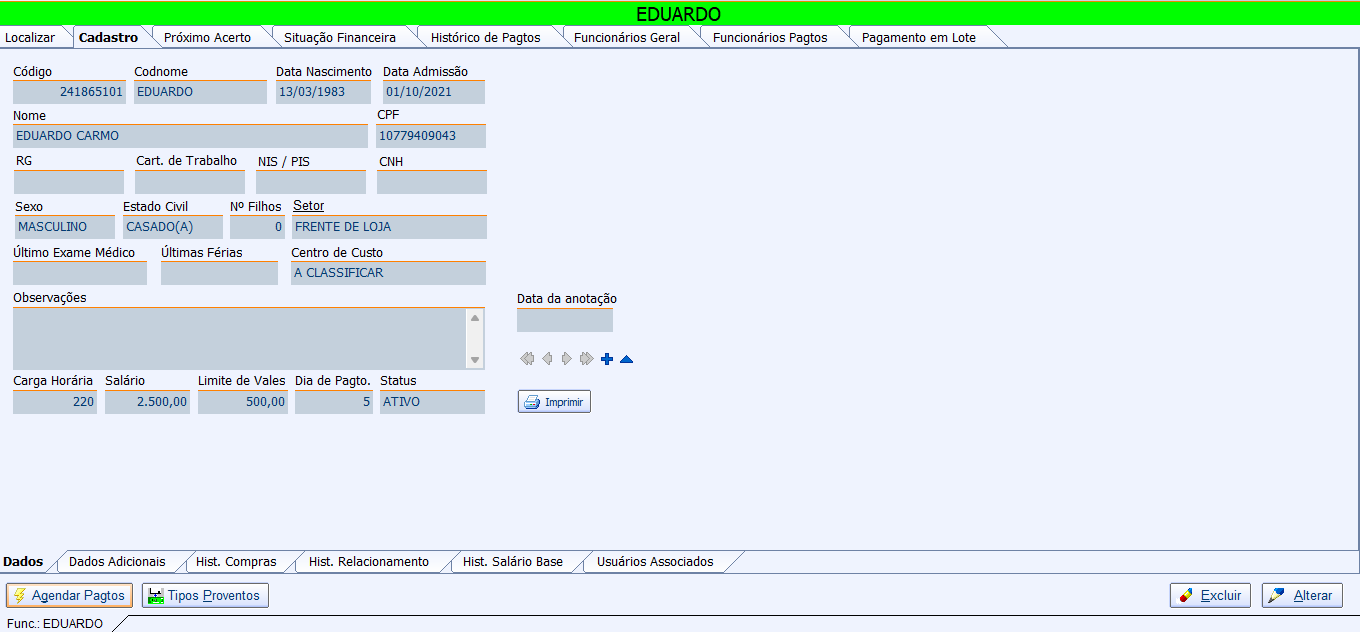The image size is (1360, 632).
Task: Click Agendar Pagtos button
Action: (x=69, y=596)
